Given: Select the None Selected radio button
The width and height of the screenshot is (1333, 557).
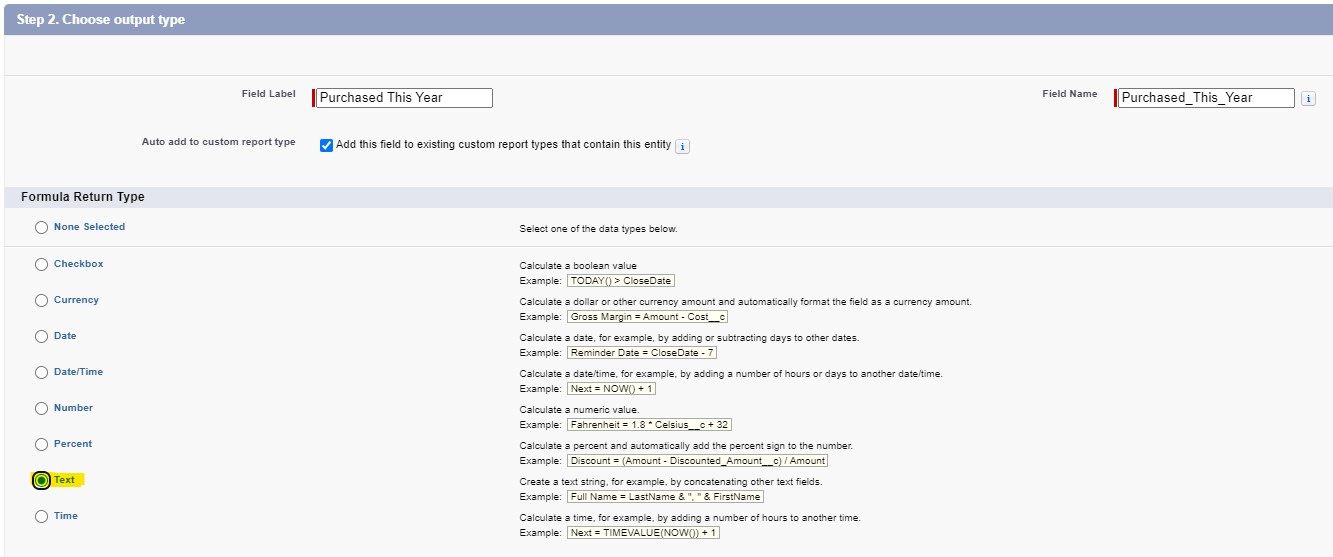Looking at the screenshot, I should 41,228.
